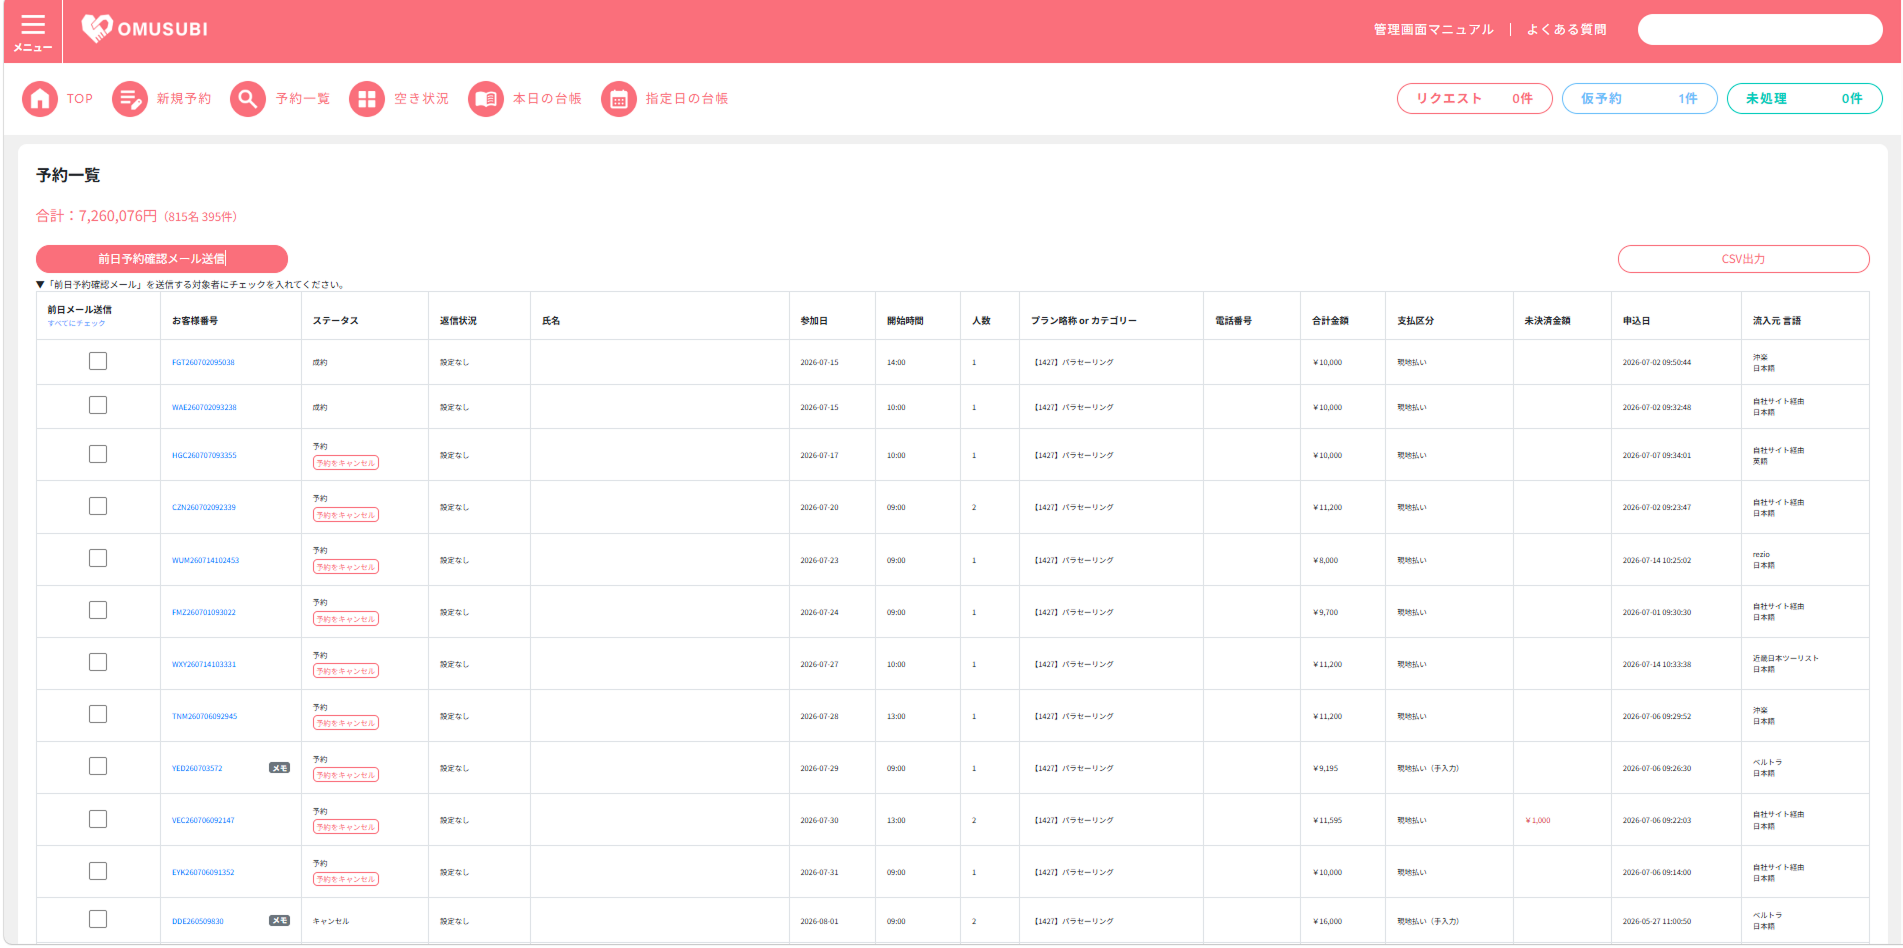Open メモ badge for YED260703572
The width and height of the screenshot is (1903, 948).
point(280,768)
